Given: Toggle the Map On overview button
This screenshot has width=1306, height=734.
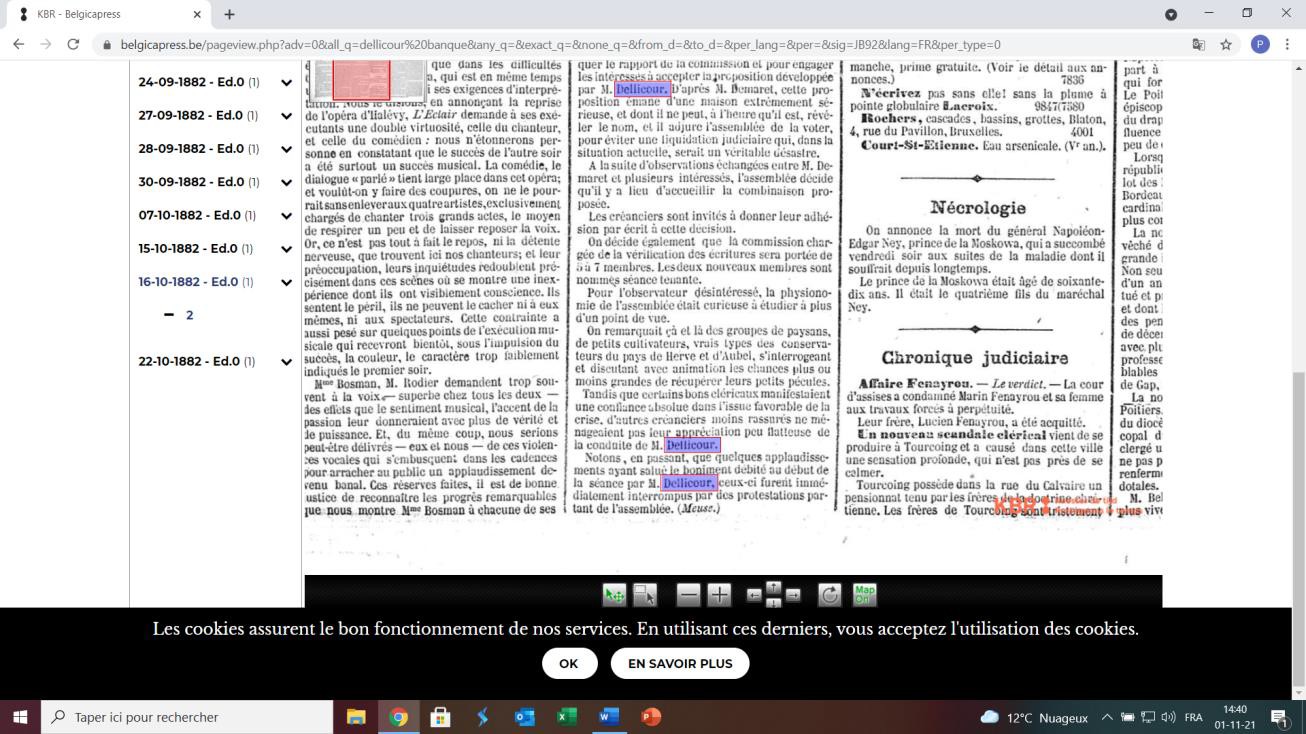Looking at the screenshot, I should pos(864,595).
